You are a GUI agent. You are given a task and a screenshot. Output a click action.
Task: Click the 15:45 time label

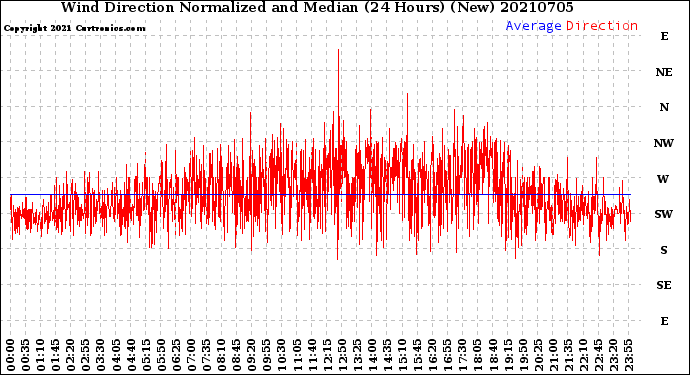click(x=417, y=355)
